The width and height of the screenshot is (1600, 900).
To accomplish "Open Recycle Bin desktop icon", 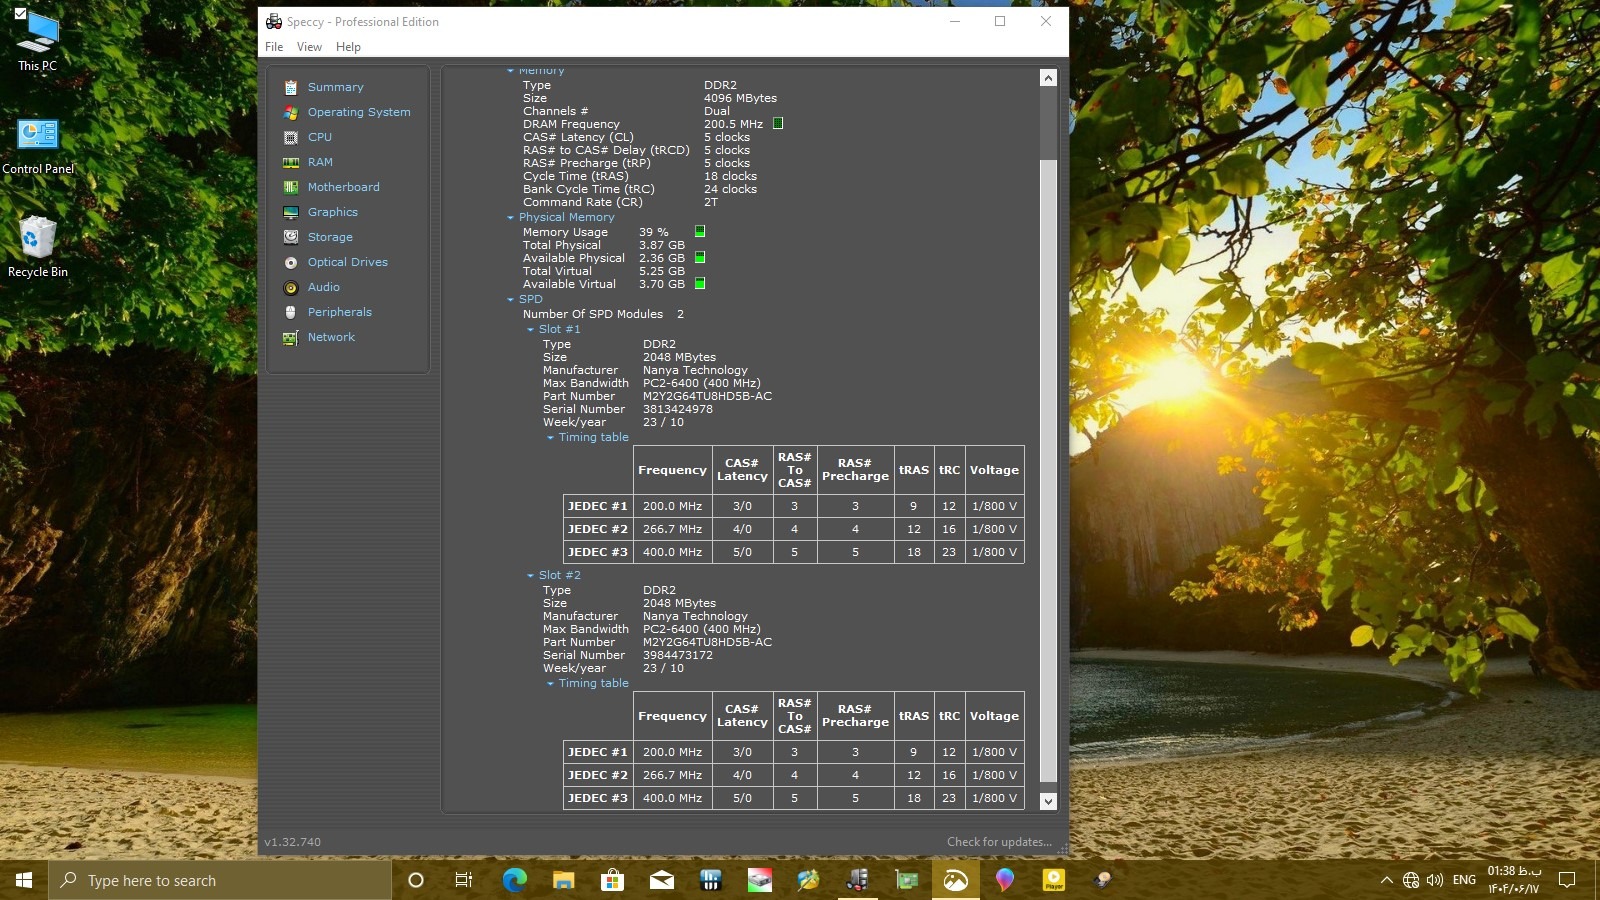I will [x=38, y=247].
